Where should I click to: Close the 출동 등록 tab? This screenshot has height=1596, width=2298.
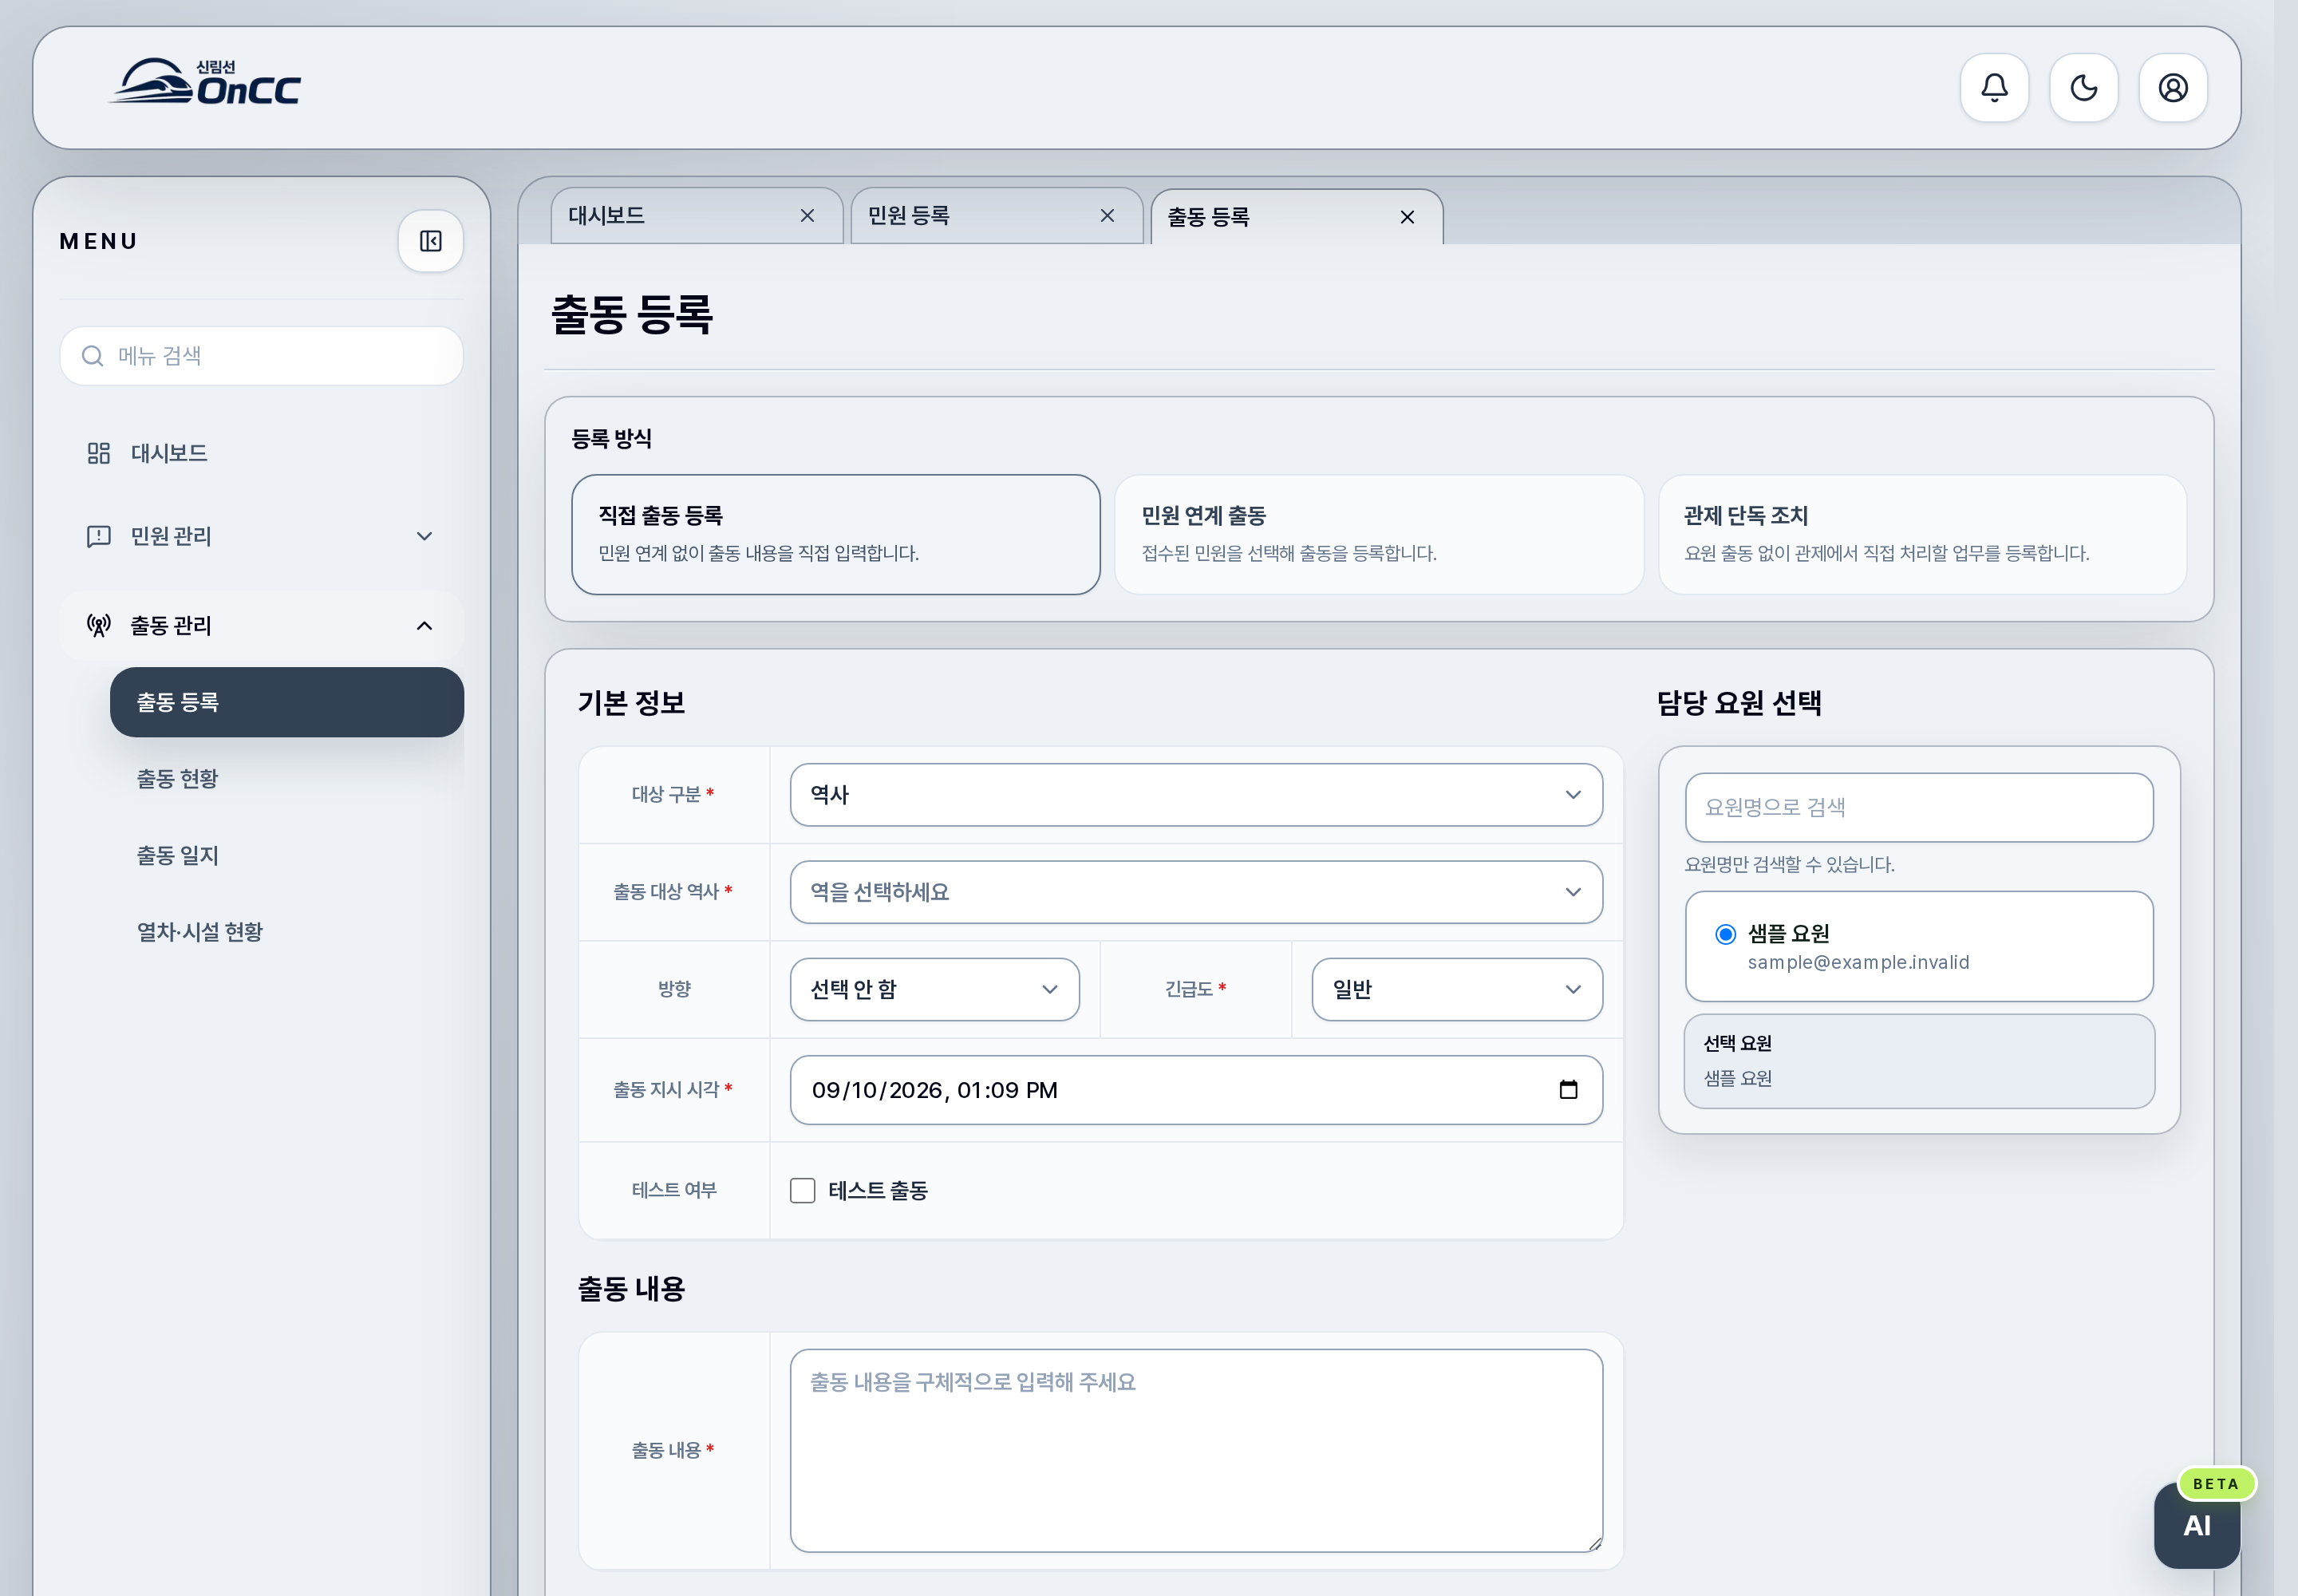pyautogui.click(x=1407, y=217)
